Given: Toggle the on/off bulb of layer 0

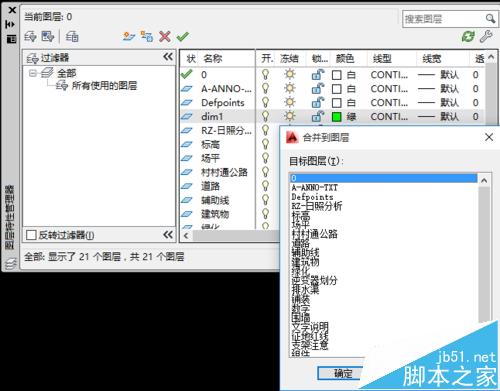Looking at the screenshot, I should 265,74.
